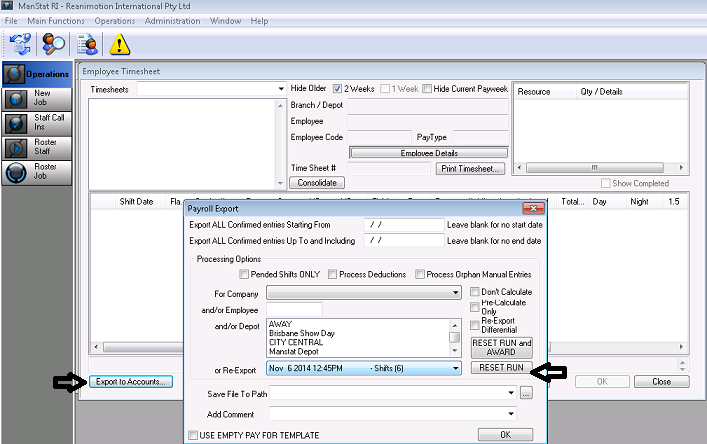Screen dimensions: 707x444
Task: Click the yellow warning triangle icon
Action: click(120, 43)
